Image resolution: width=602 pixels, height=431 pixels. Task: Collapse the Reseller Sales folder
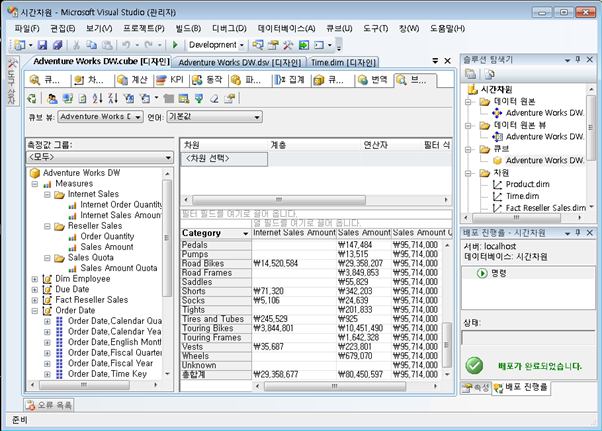tap(47, 226)
